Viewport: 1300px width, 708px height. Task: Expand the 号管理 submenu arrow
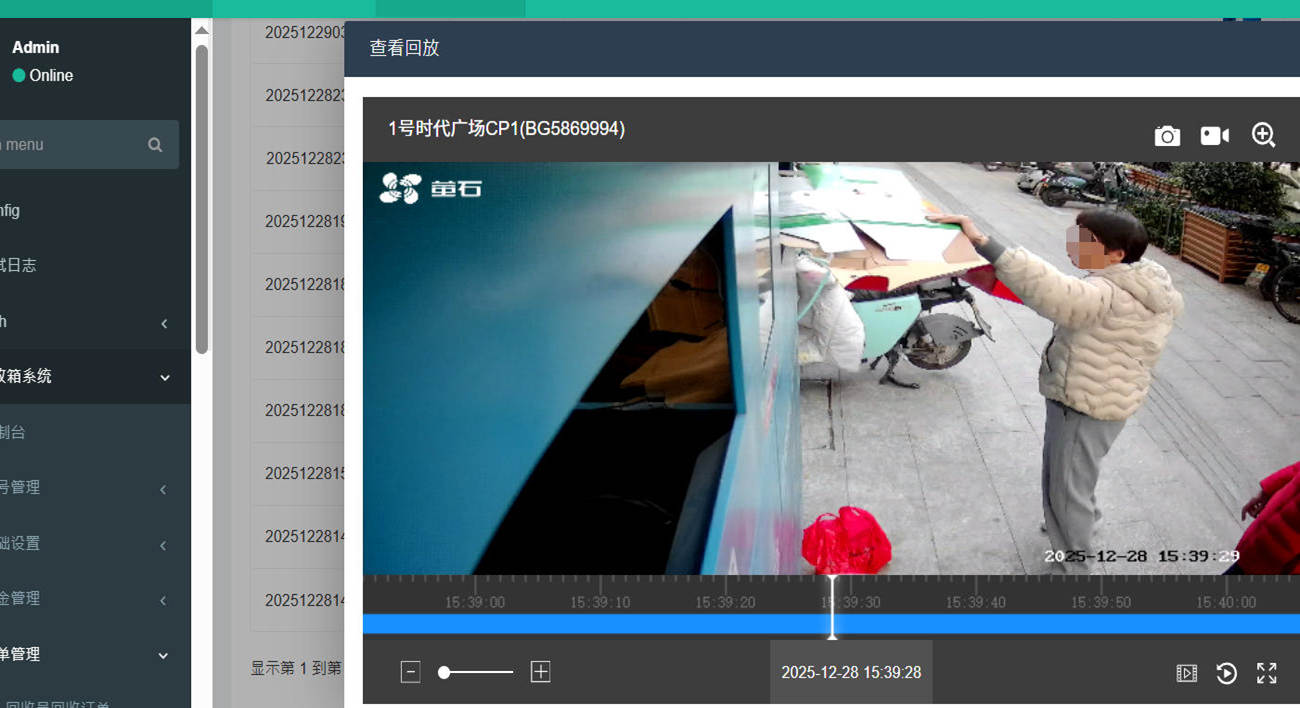(164, 489)
